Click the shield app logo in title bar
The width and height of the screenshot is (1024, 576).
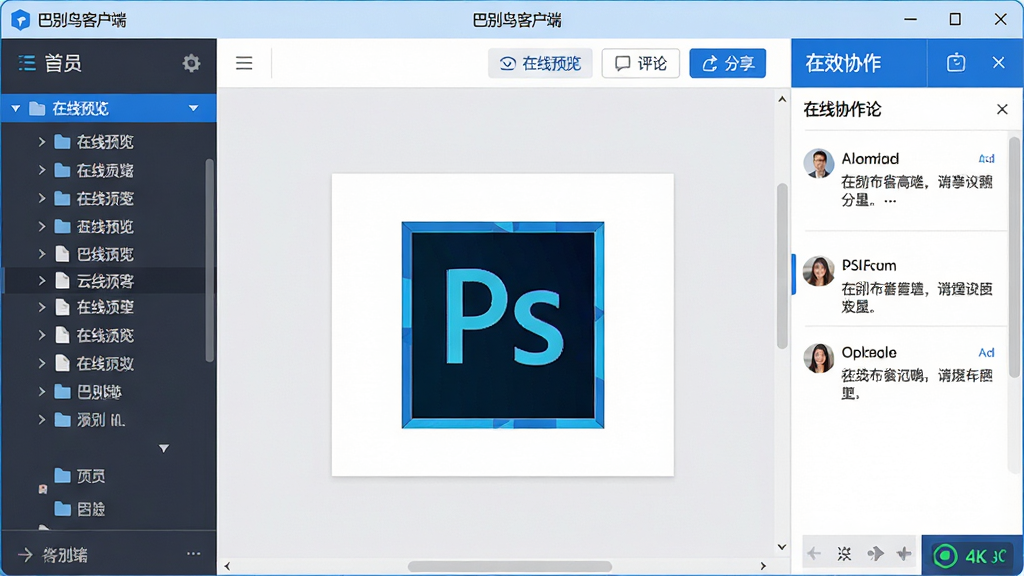(x=20, y=20)
